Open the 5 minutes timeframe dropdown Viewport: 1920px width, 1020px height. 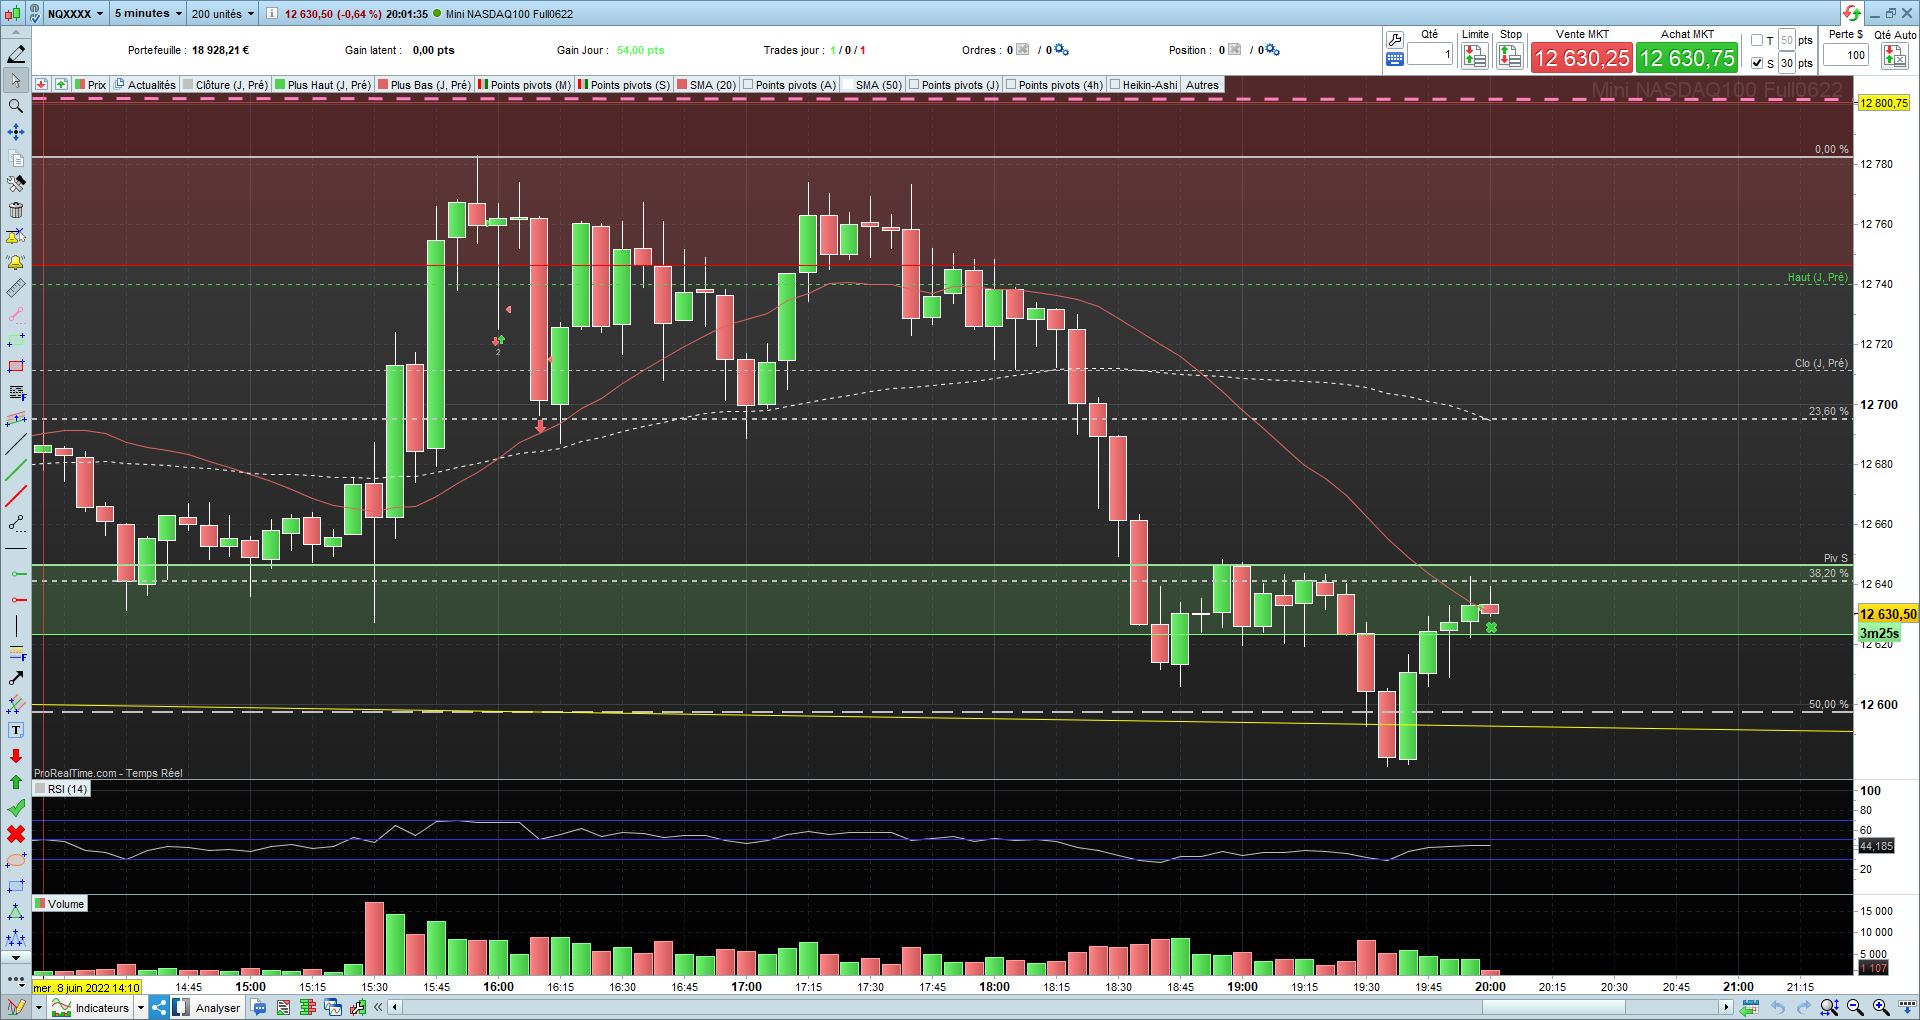coord(148,14)
